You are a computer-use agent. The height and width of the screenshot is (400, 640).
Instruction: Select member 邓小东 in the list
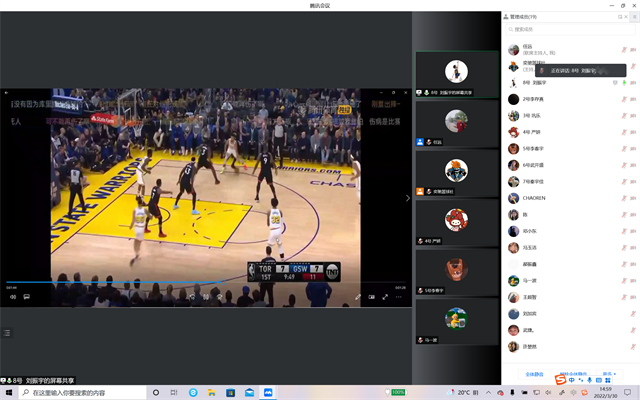[x=570, y=231]
